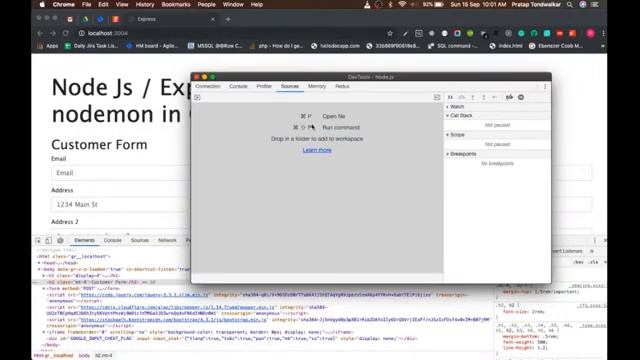Open the Apps bookmark shortcut

coord(48,46)
